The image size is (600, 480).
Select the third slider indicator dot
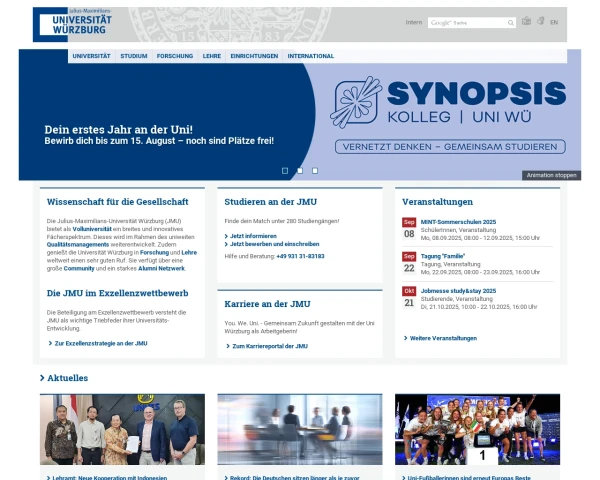[x=315, y=171]
